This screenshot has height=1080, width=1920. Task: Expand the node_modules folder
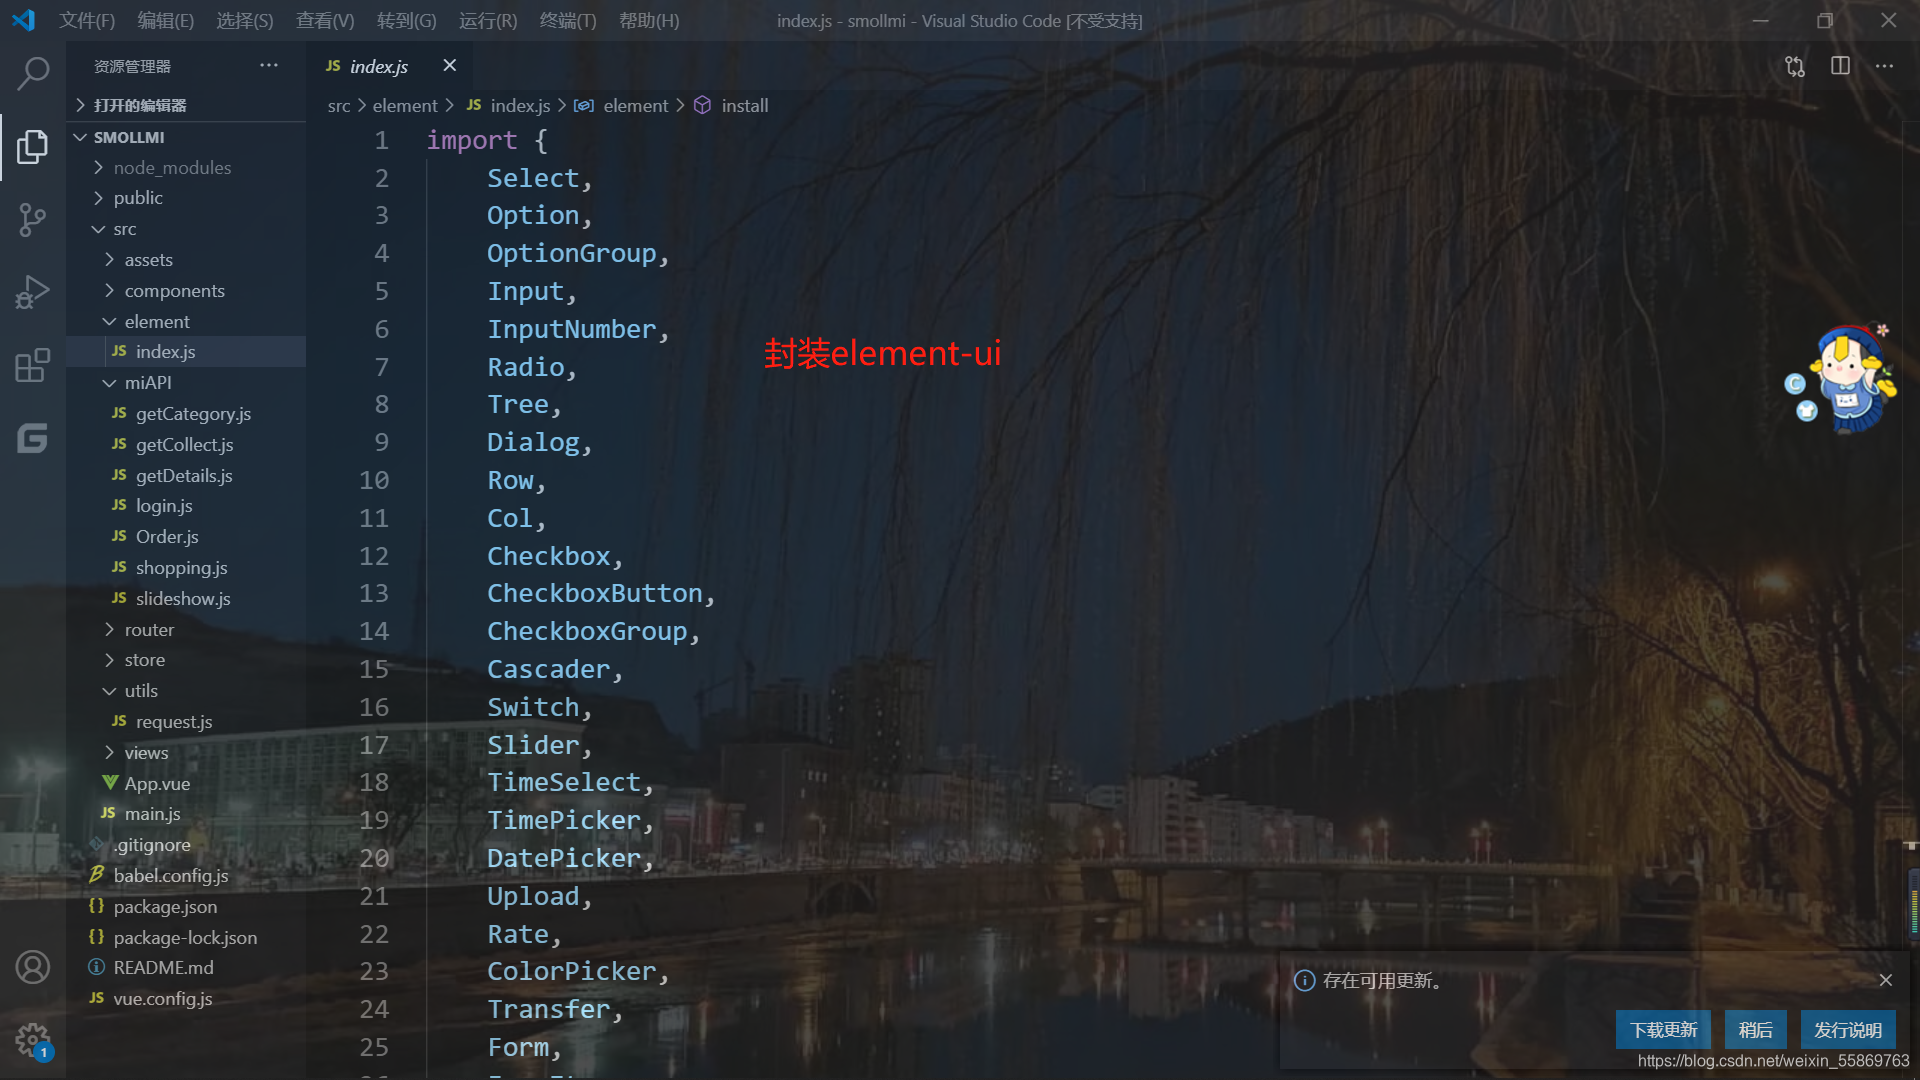171,168
